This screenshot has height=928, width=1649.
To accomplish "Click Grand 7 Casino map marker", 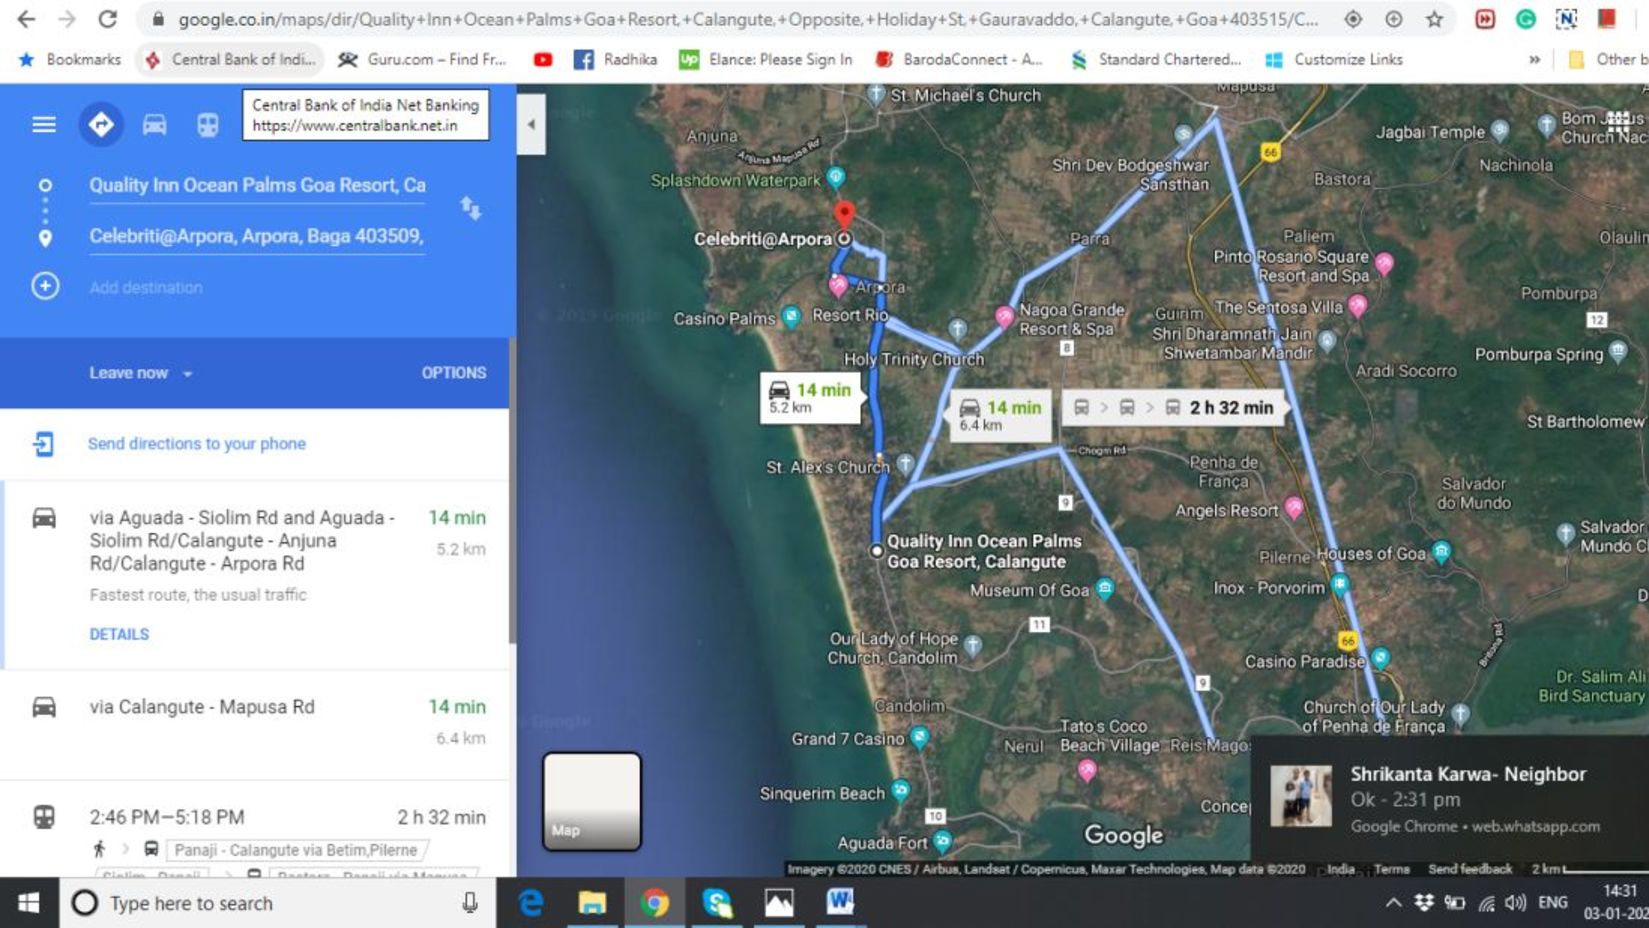I will (919, 738).
